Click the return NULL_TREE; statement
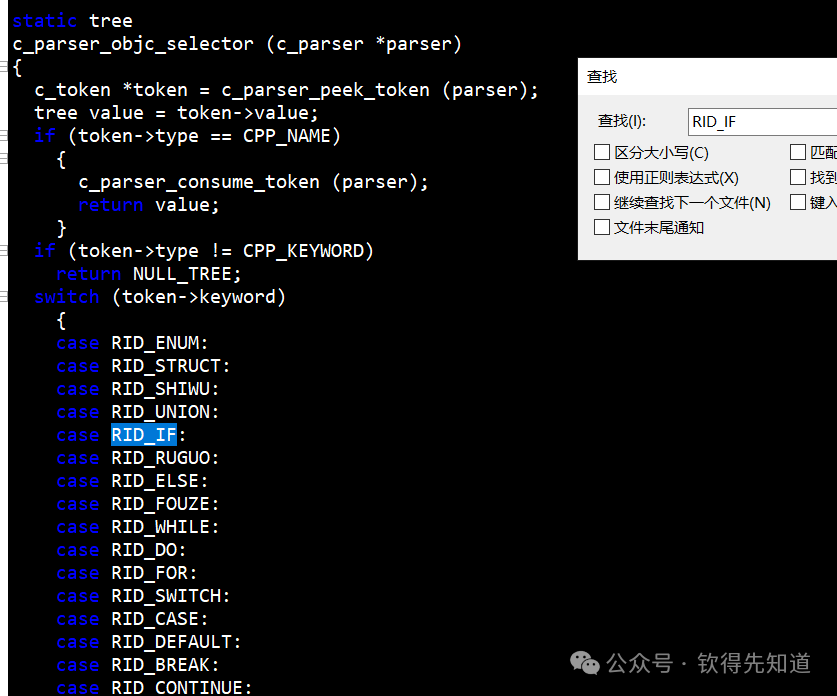The height and width of the screenshot is (696, 837). 147,273
